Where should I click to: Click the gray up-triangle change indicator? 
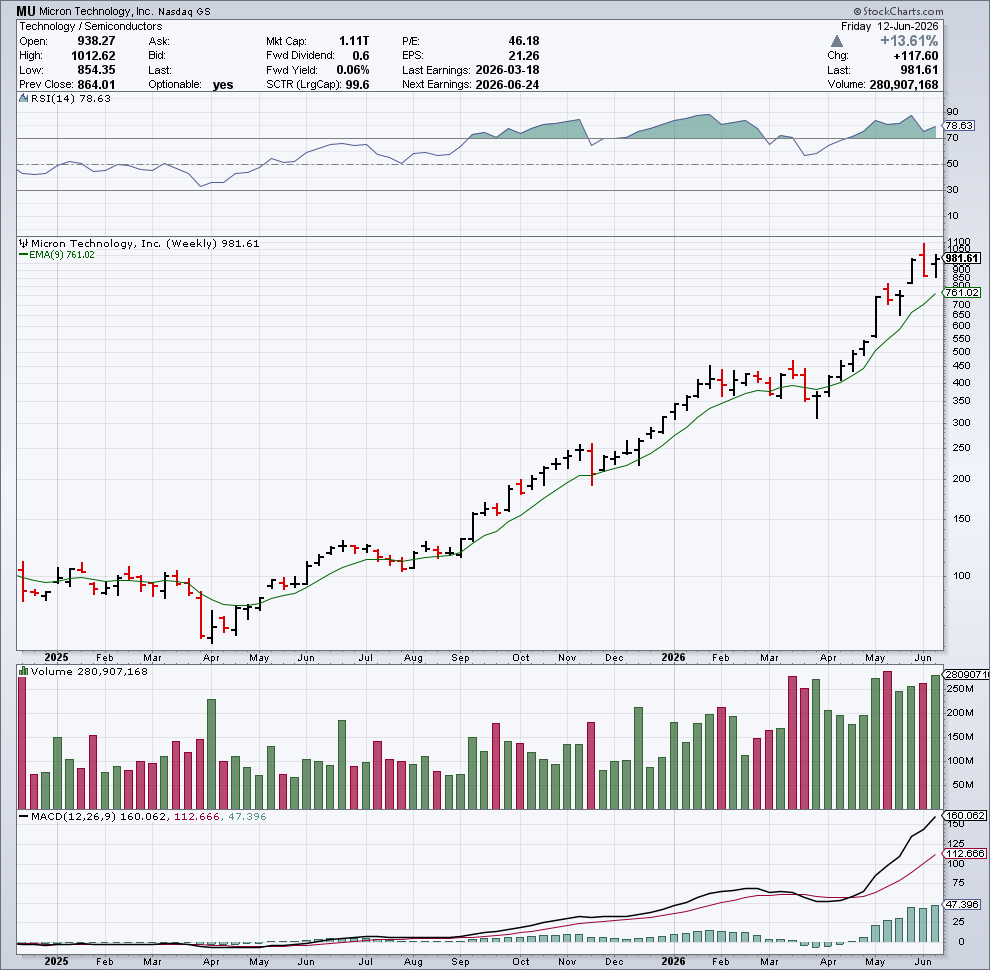[x=837, y=41]
